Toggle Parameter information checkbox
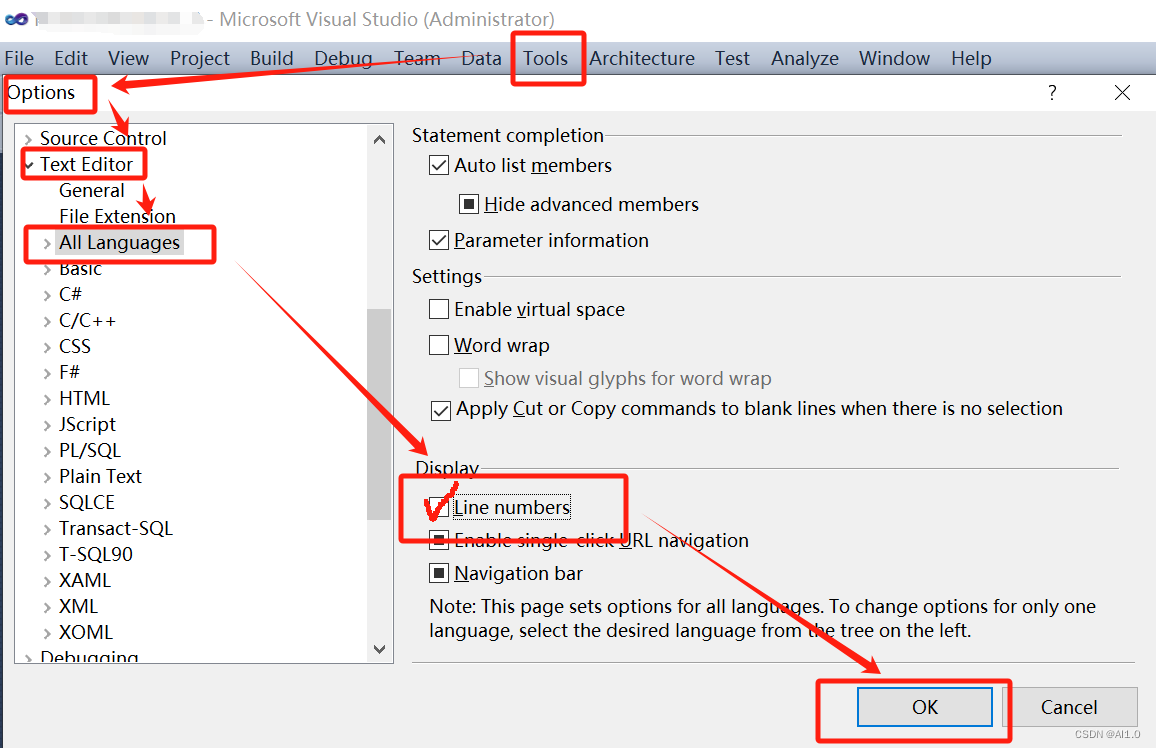Screen dimensions: 1156x748 coord(439,240)
